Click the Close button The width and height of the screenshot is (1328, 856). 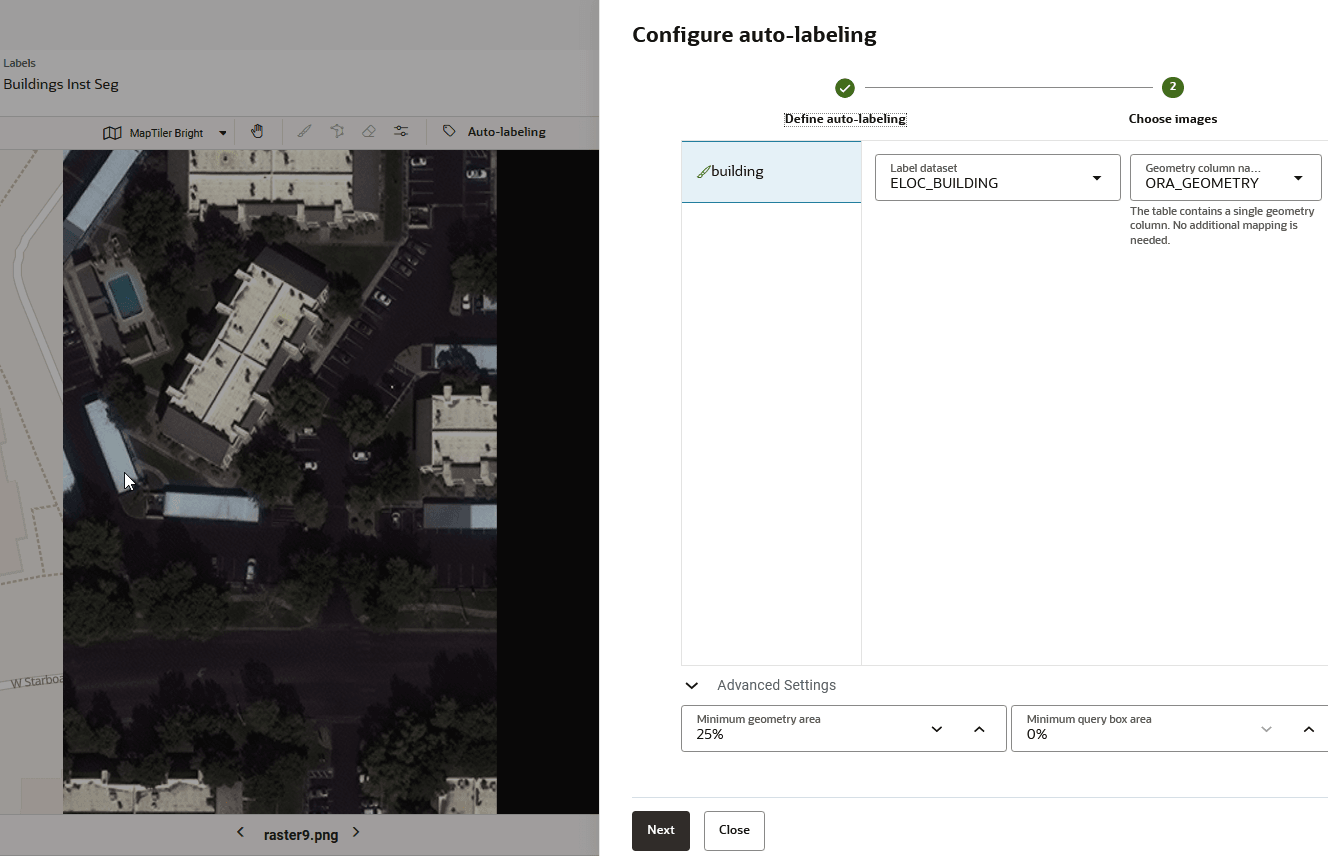[x=733, y=830]
